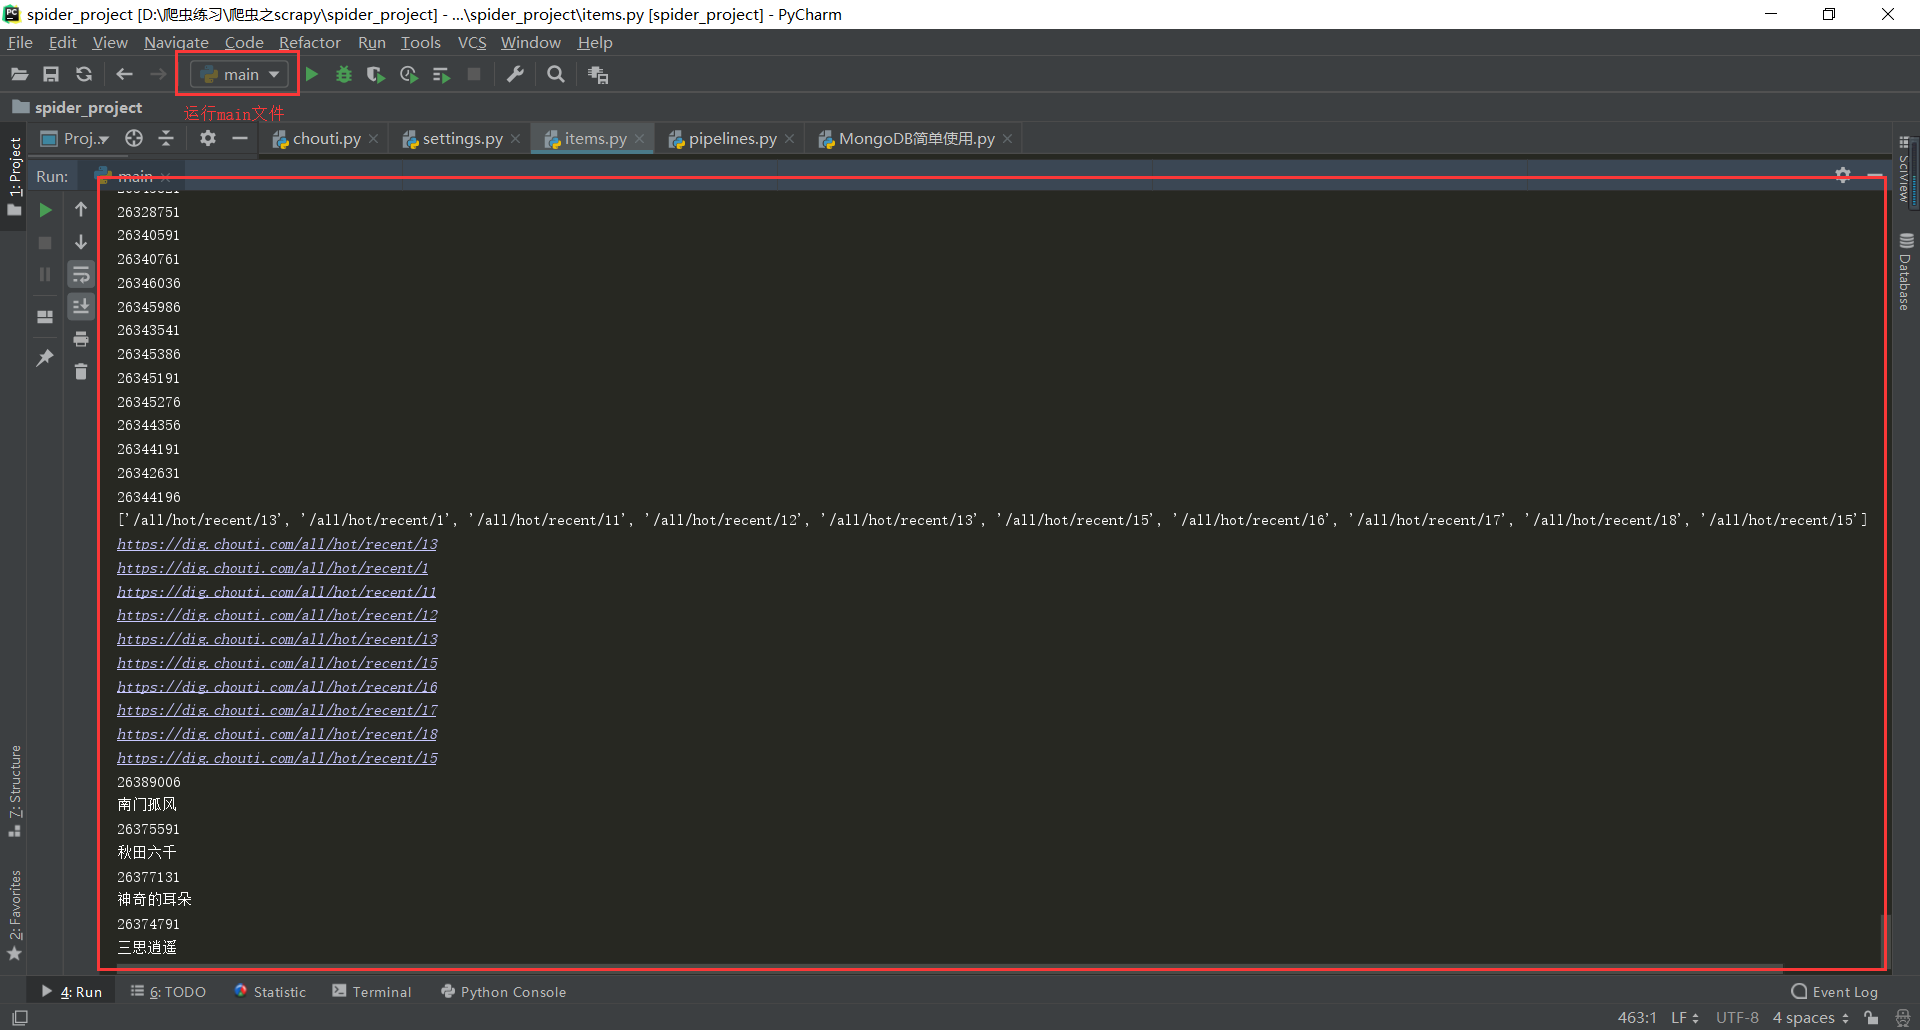Open Settings via the wrench icon

tap(515, 74)
